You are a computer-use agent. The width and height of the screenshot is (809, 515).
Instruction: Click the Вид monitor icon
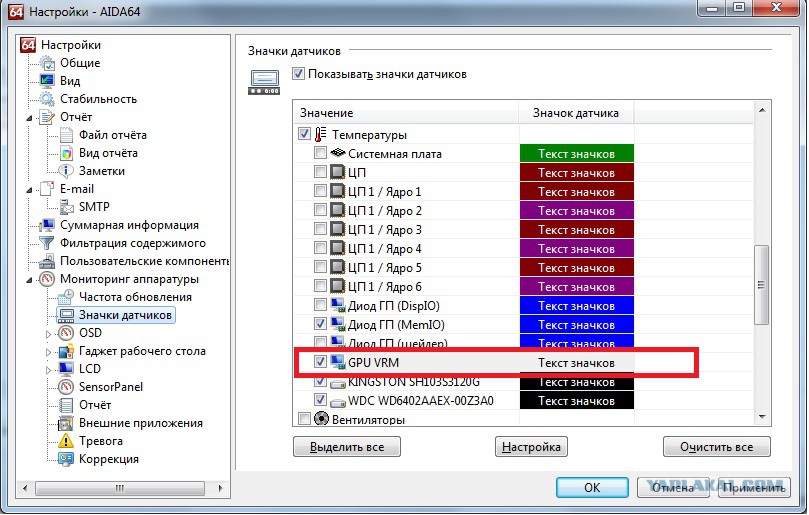[47, 81]
